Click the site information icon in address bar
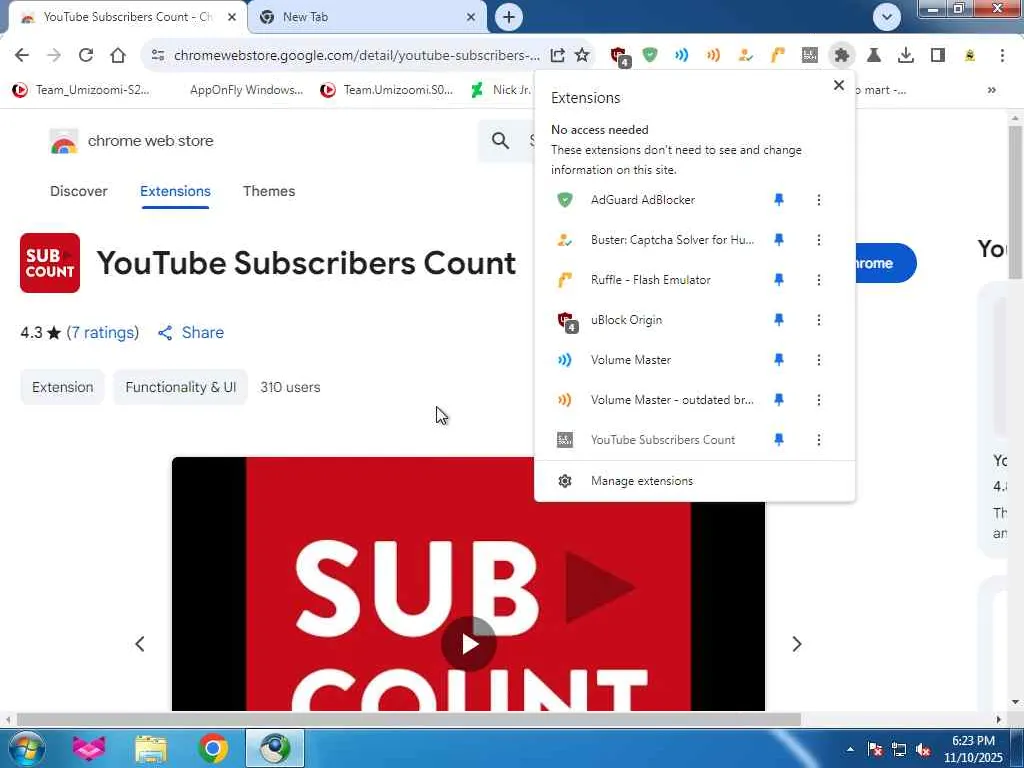The height and width of the screenshot is (768, 1024). click(157, 55)
